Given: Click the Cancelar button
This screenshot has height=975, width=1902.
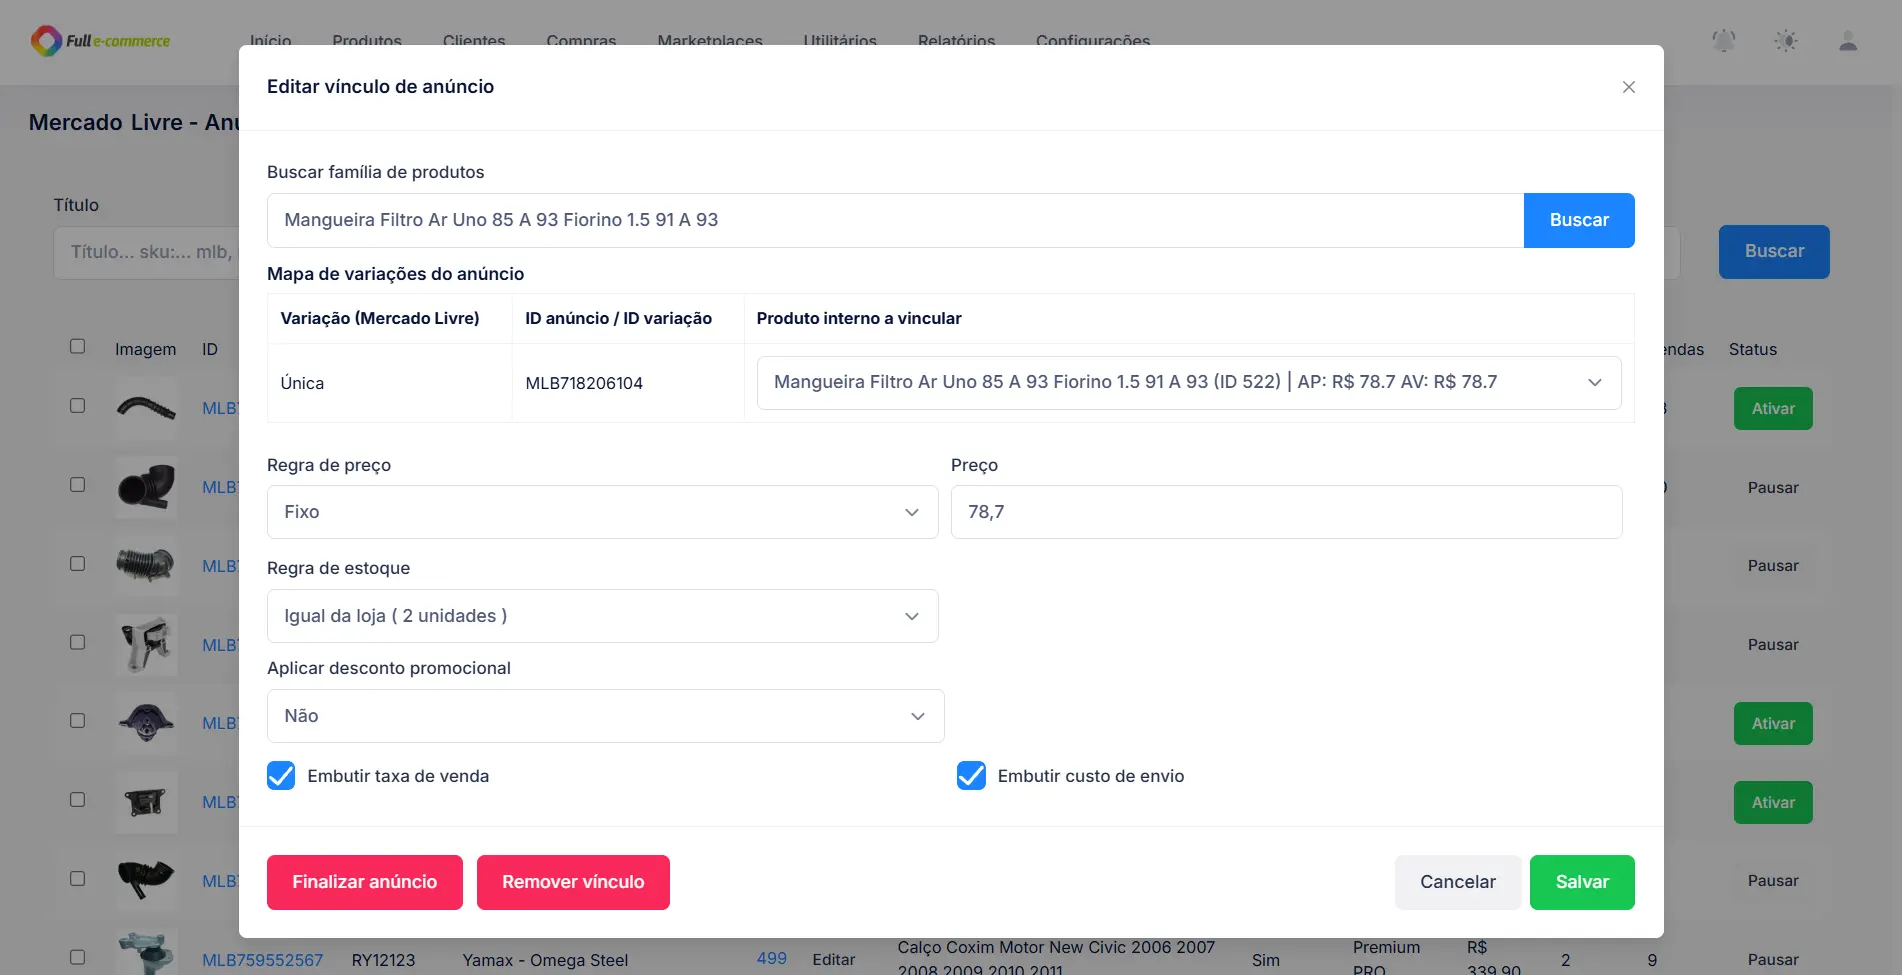Looking at the screenshot, I should tap(1458, 882).
